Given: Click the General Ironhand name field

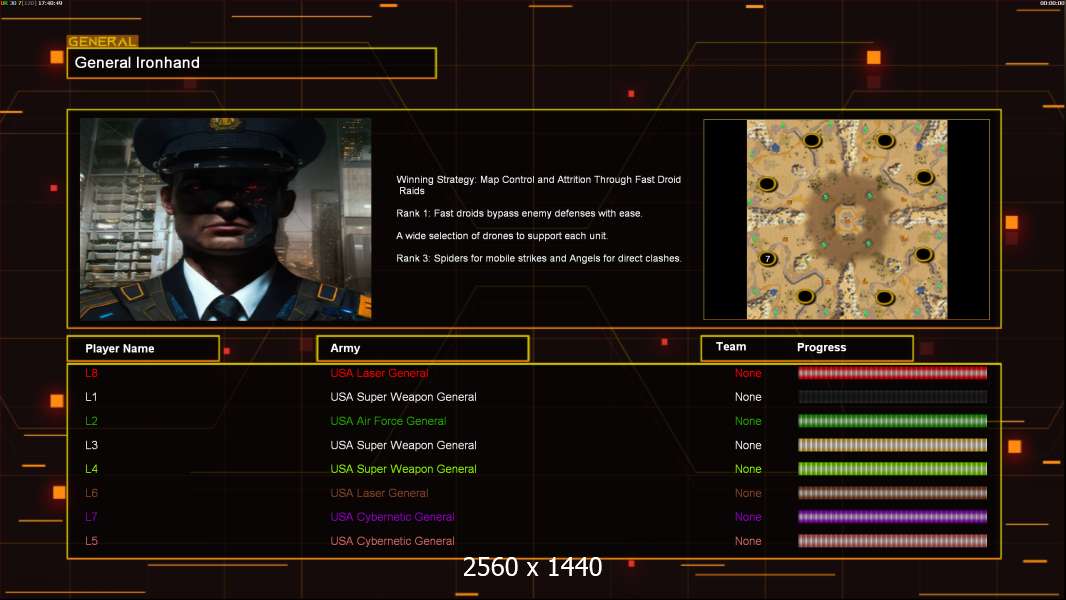Looking at the screenshot, I should 251,63.
